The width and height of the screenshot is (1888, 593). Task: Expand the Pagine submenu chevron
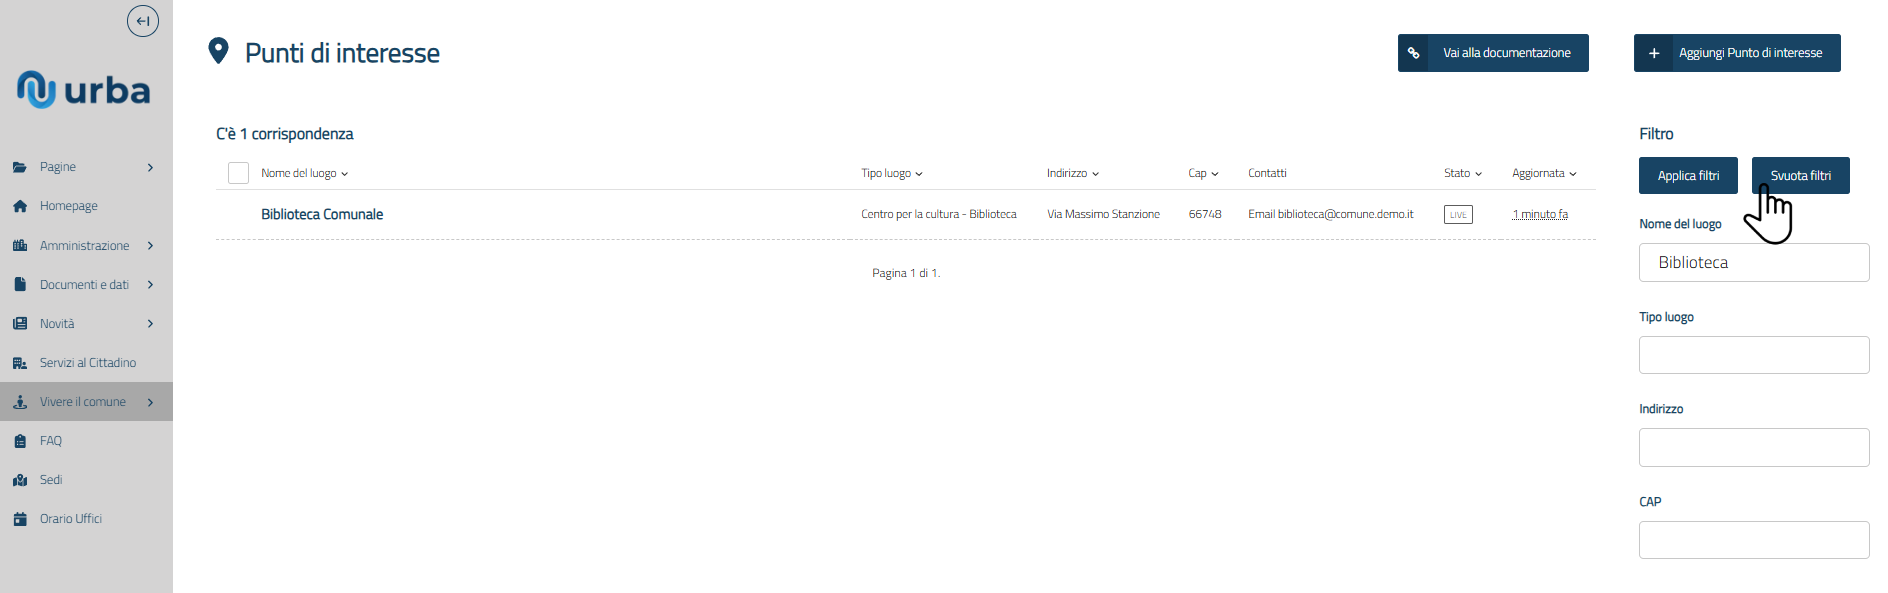pyautogui.click(x=150, y=167)
